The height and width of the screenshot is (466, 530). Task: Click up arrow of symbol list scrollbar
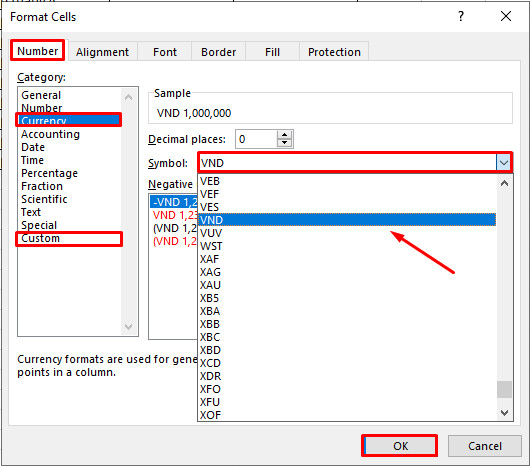pos(504,183)
